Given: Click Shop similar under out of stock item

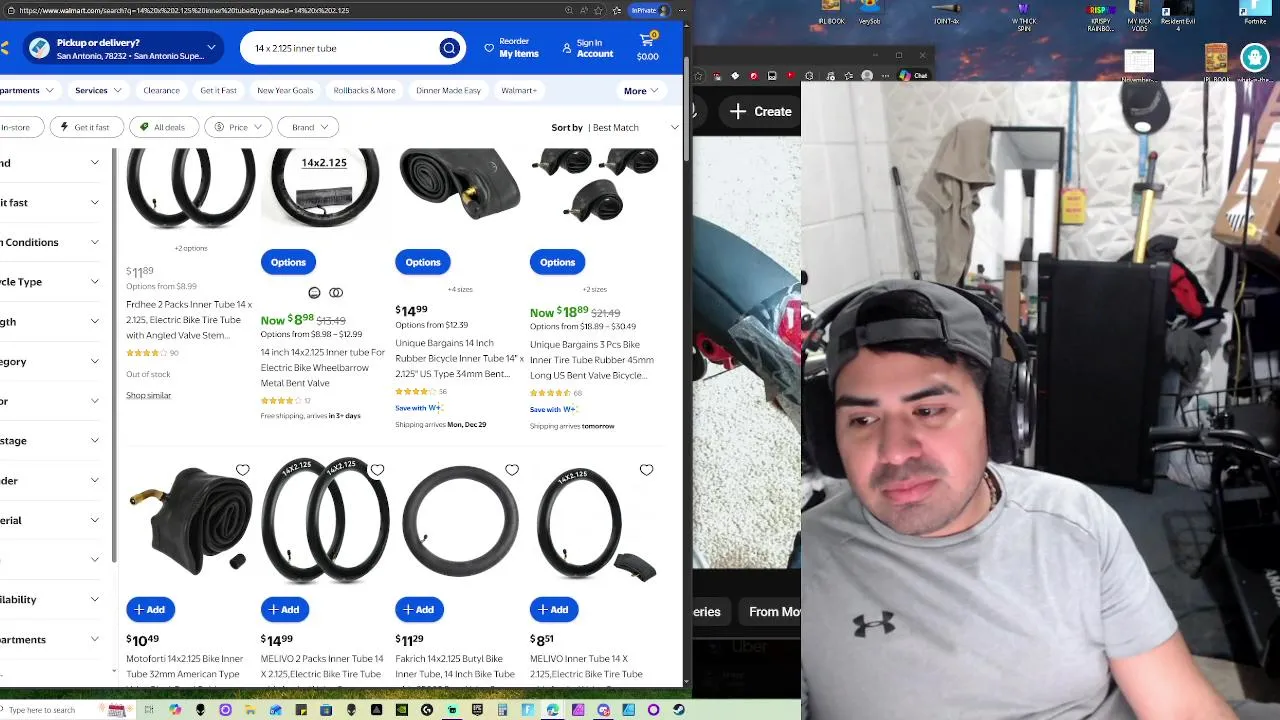Looking at the screenshot, I should tap(148, 395).
